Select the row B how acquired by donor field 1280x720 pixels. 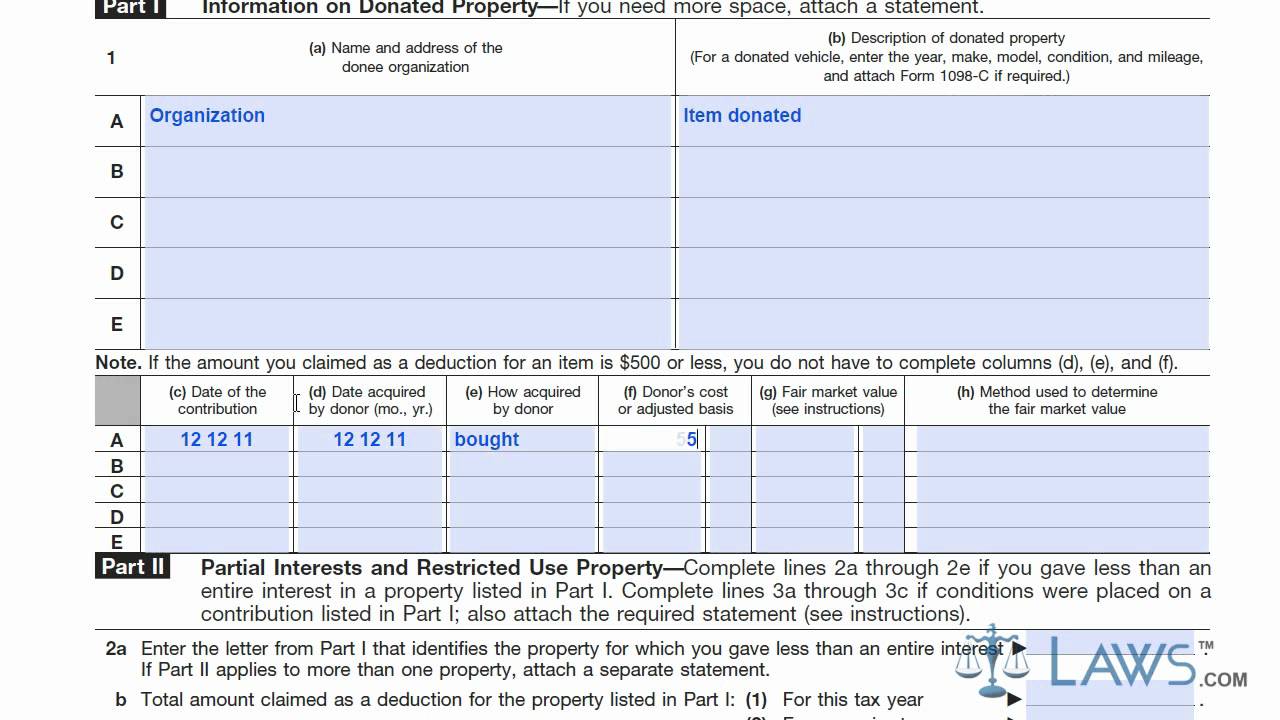click(x=523, y=465)
